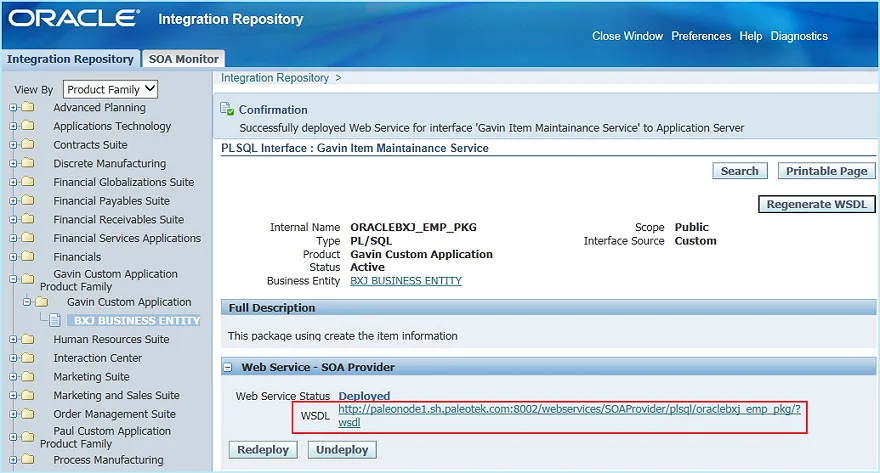Click the Order Management Suite folder icon
This screenshot has width=880, height=473.
28,414
